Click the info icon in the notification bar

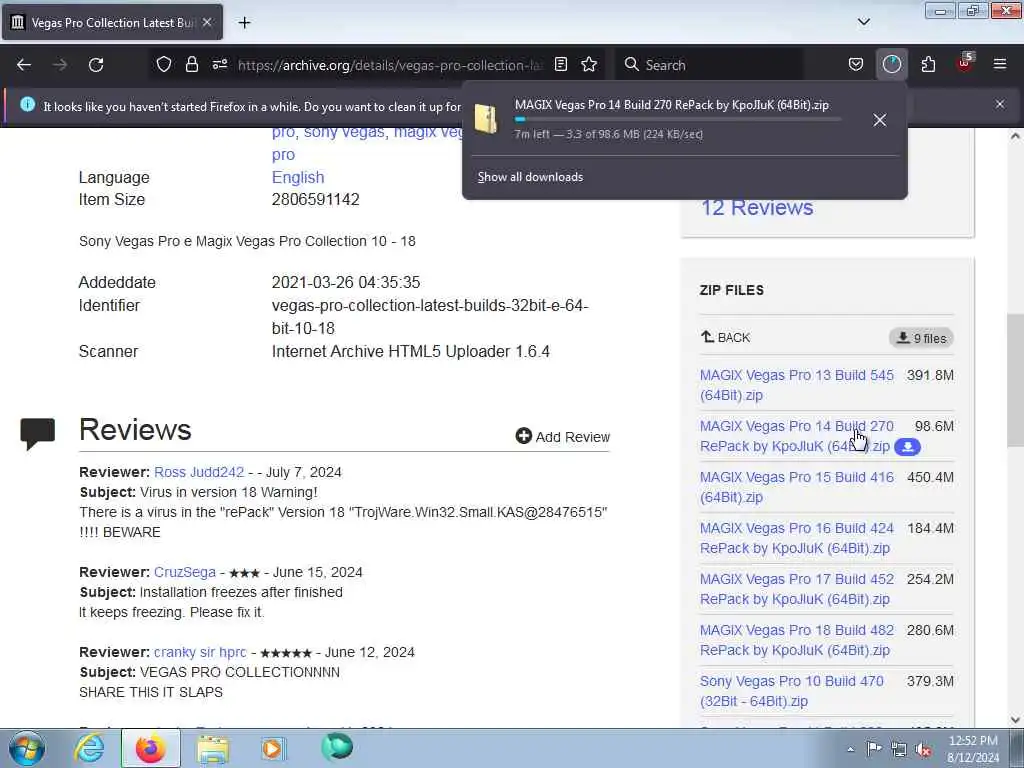click(x=27, y=104)
